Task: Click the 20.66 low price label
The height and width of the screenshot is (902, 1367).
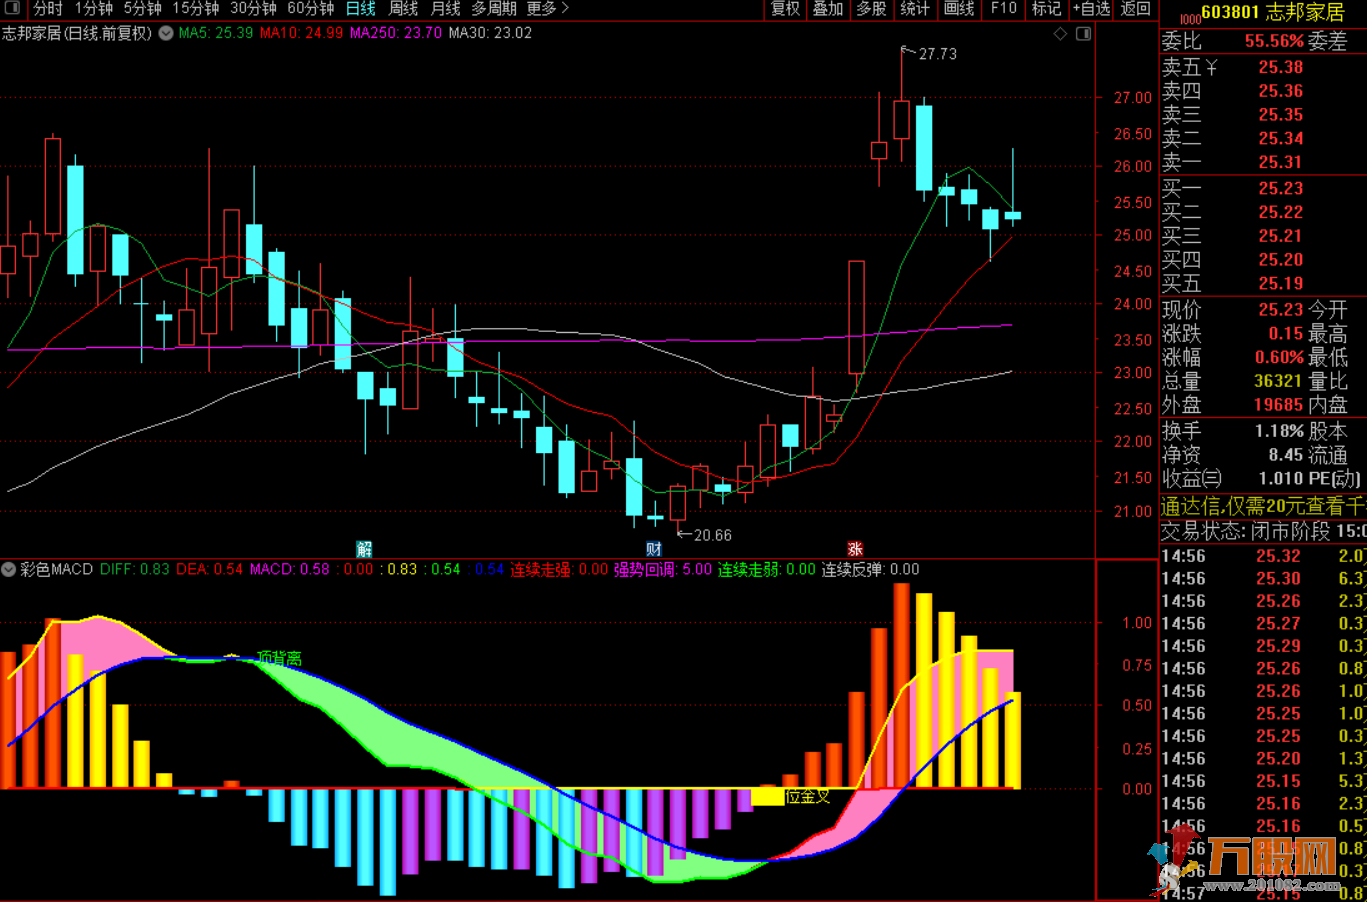Action: tap(713, 535)
